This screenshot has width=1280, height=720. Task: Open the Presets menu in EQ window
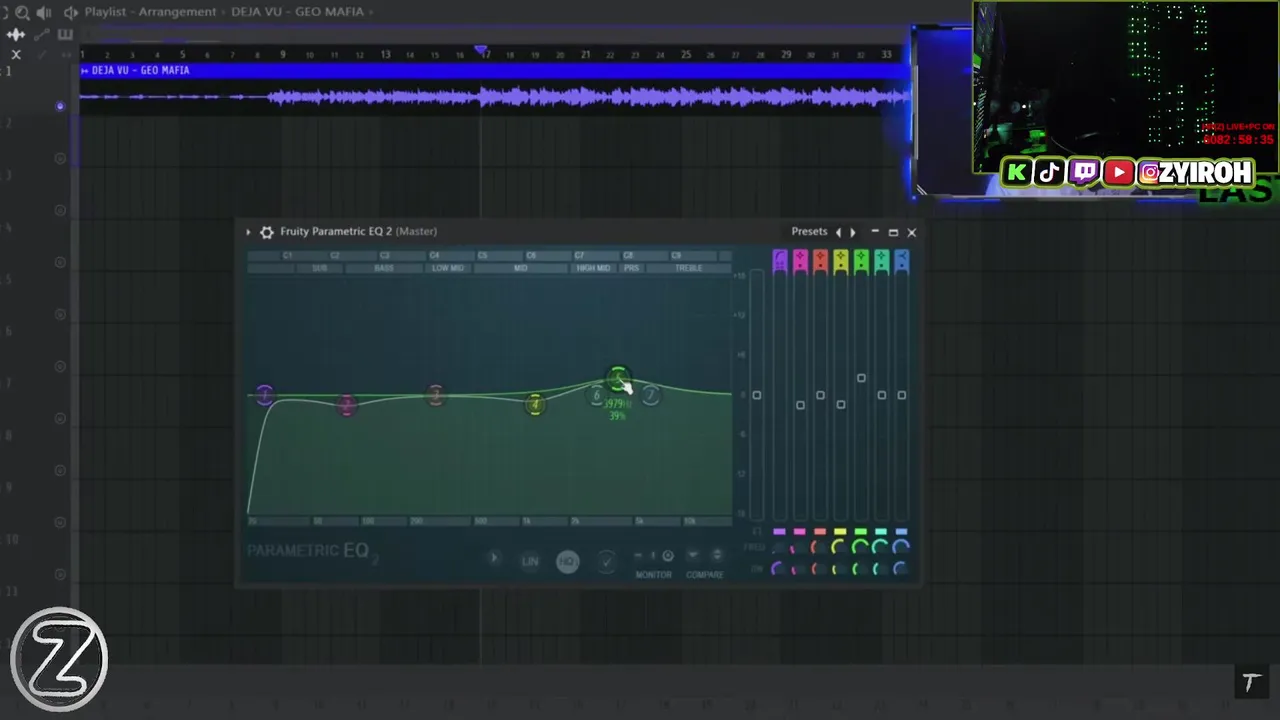tap(809, 231)
